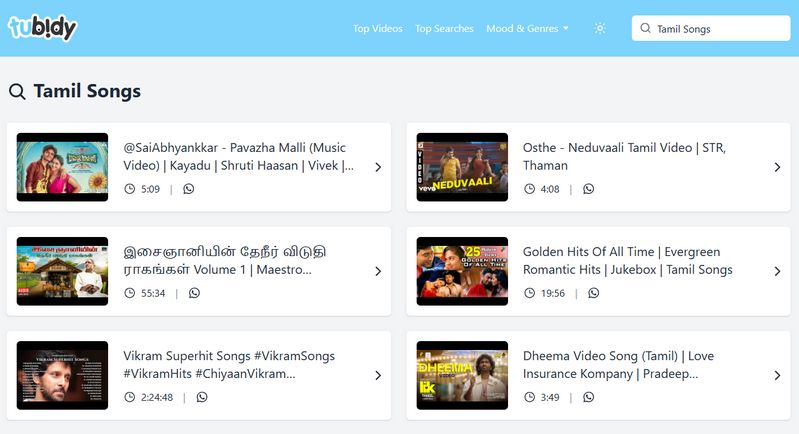Open the Osthe - Neduvaali Tamil Video title
Image resolution: width=799 pixels, height=434 pixels.
click(x=624, y=156)
